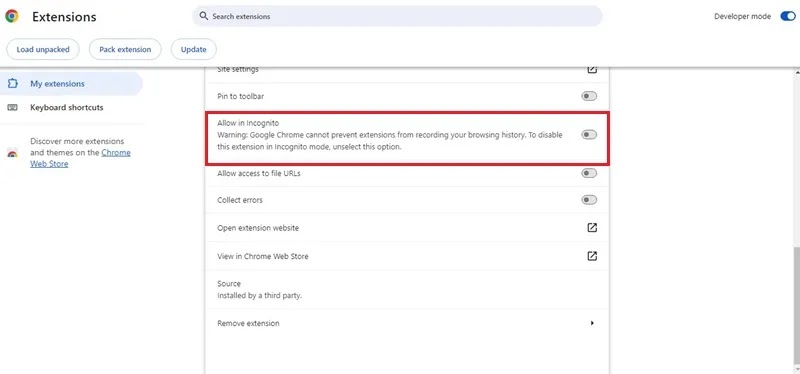Toggle Allow access to file URLs

click(589, 173)
